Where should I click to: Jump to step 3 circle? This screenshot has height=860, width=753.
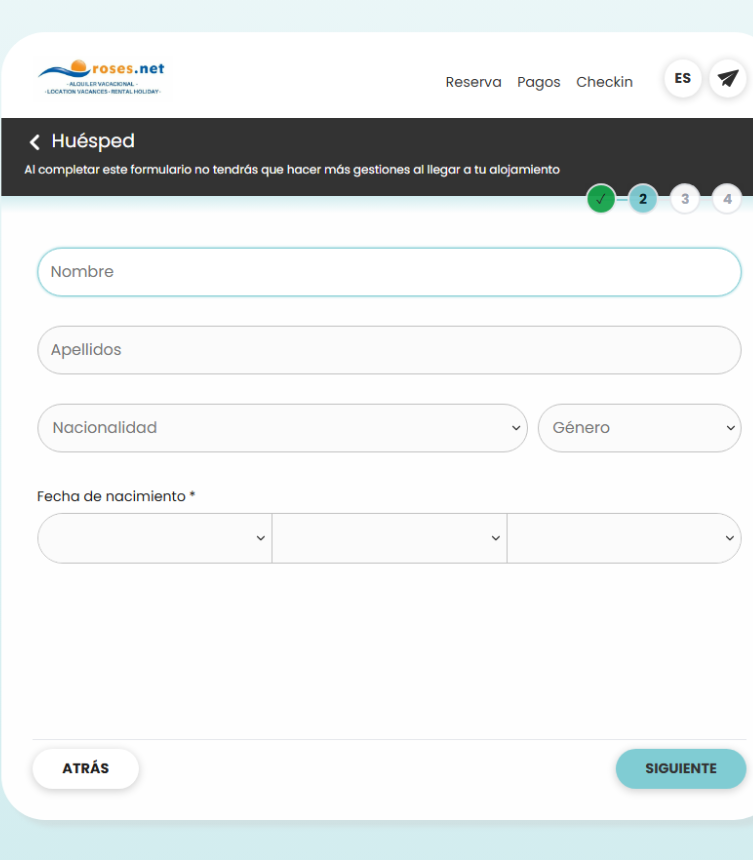685,199
